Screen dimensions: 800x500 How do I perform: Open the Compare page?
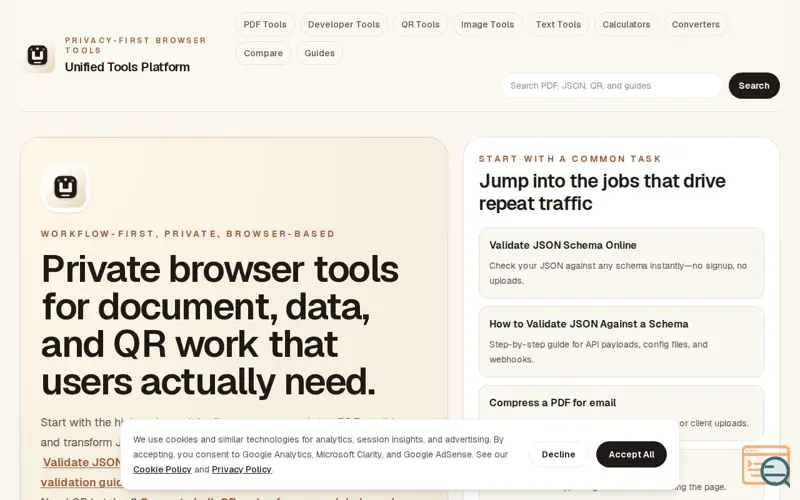click(263, 53)
